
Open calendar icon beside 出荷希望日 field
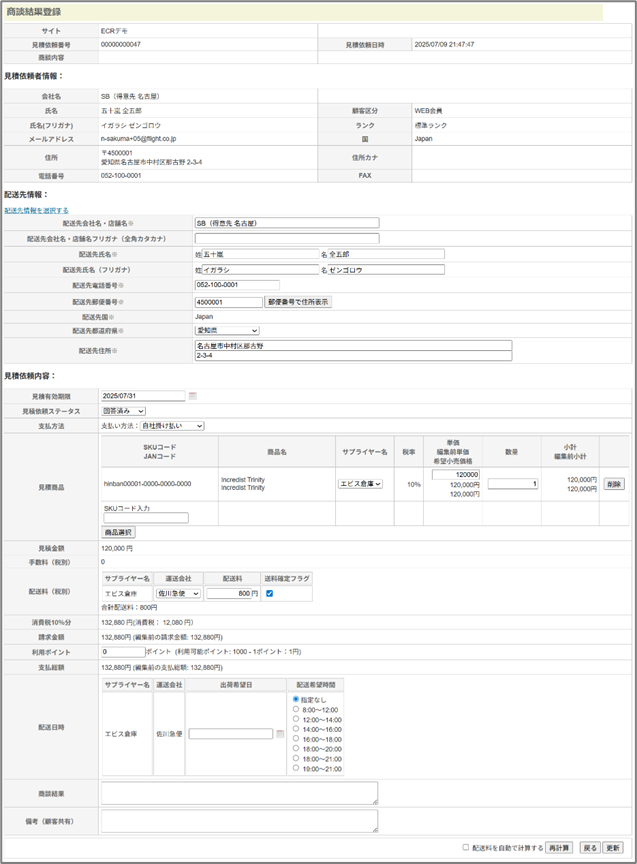pos(281,734)
